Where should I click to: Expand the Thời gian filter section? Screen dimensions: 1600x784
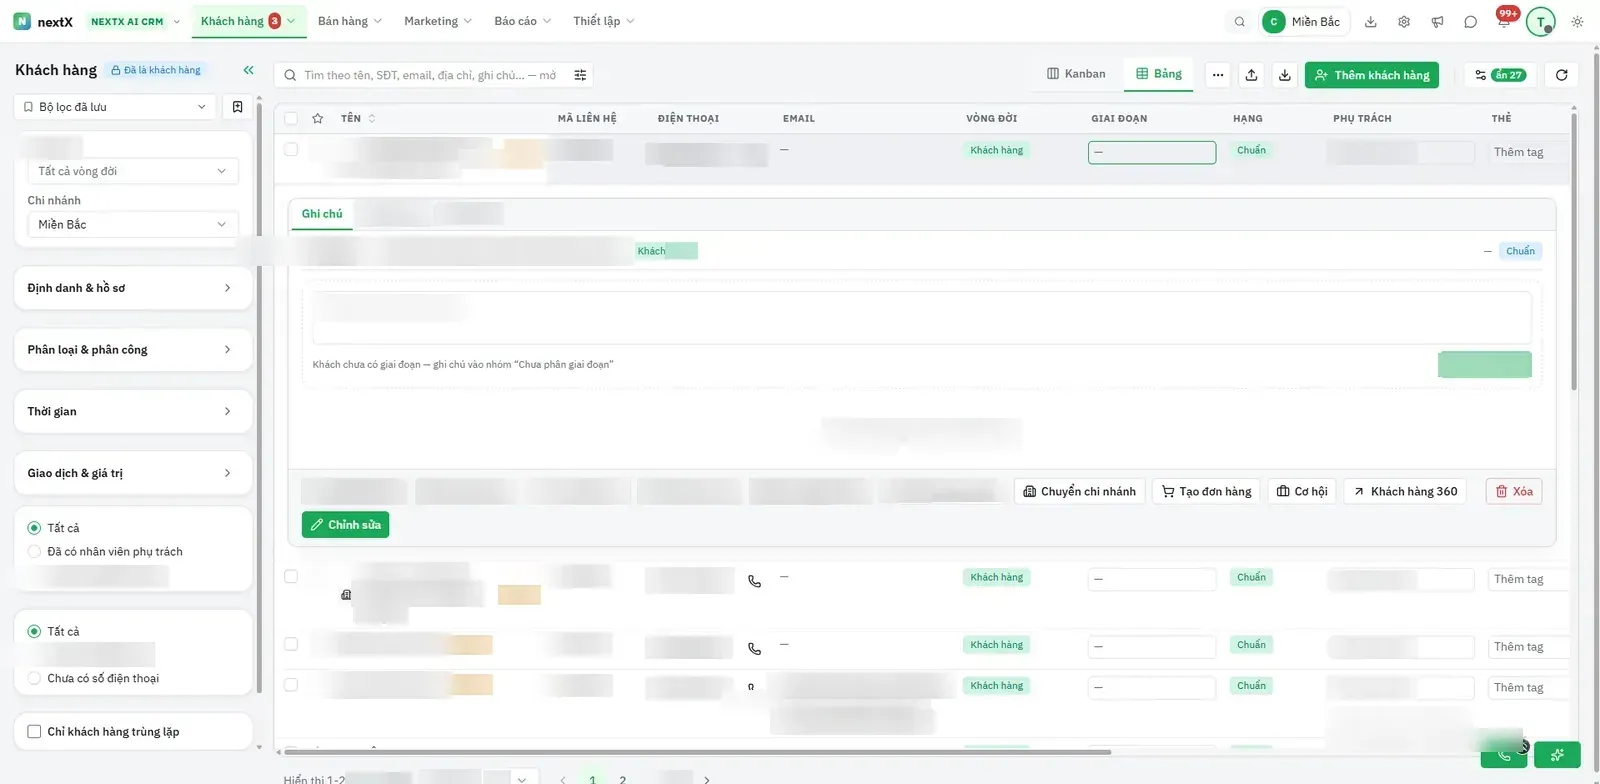pos(133,412)
